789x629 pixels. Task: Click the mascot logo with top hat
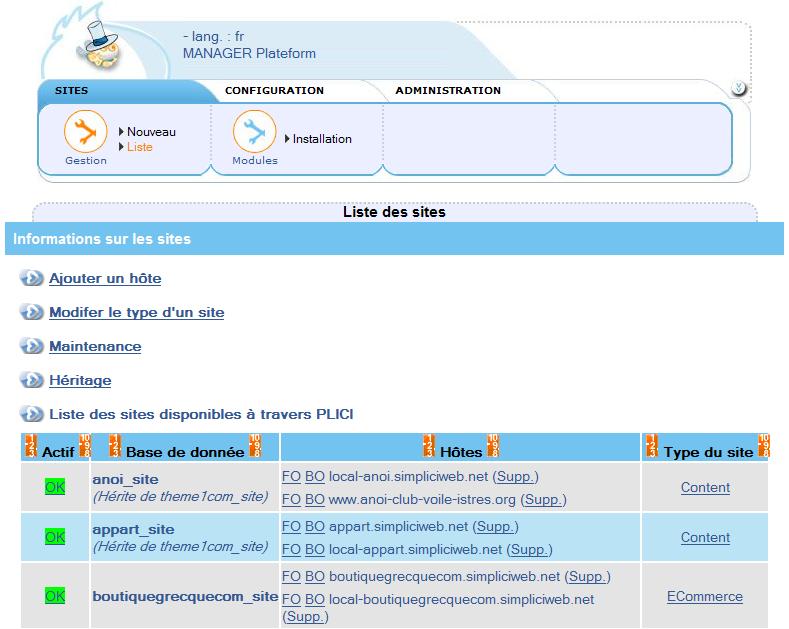coord(101,45)
